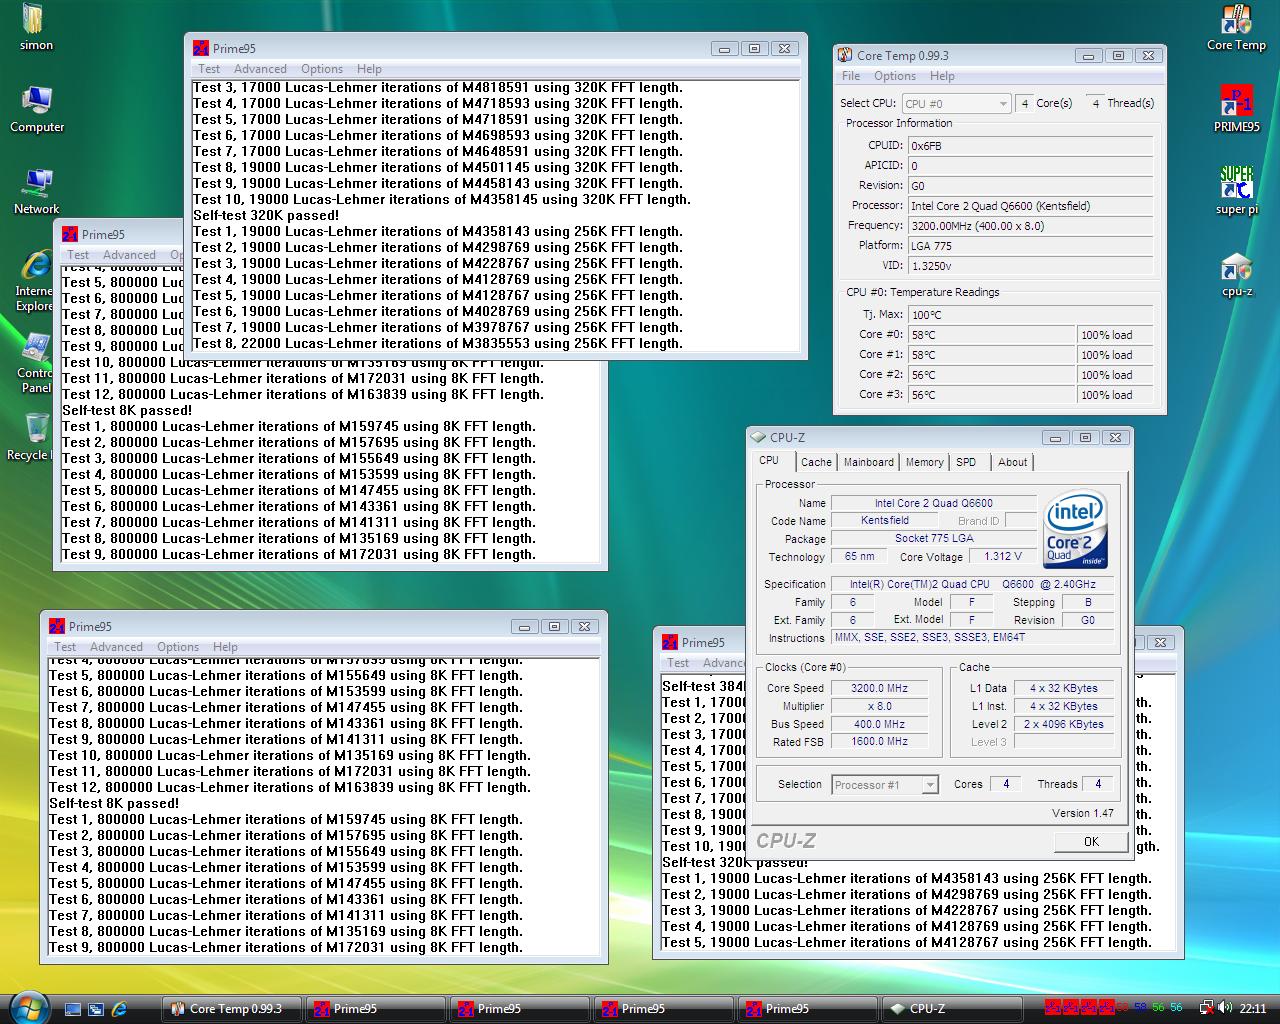Open the Options menu in the 320K Prime95 window
The image size is (1280, 1024).
[x=322, y=69]
